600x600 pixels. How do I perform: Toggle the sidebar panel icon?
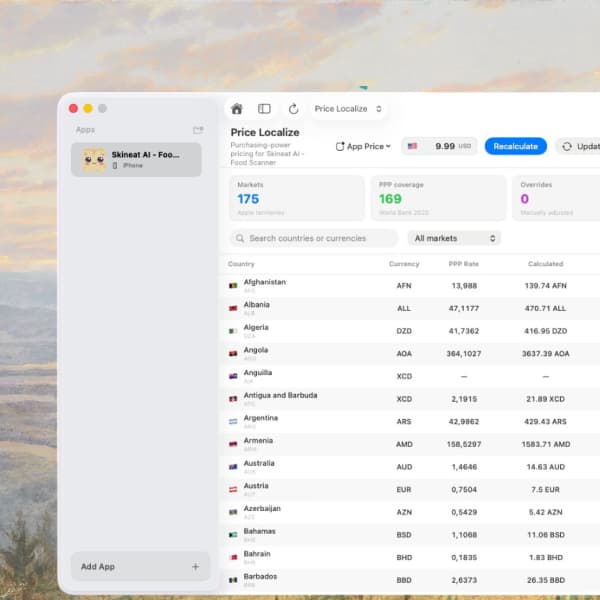tap(264, 109)
